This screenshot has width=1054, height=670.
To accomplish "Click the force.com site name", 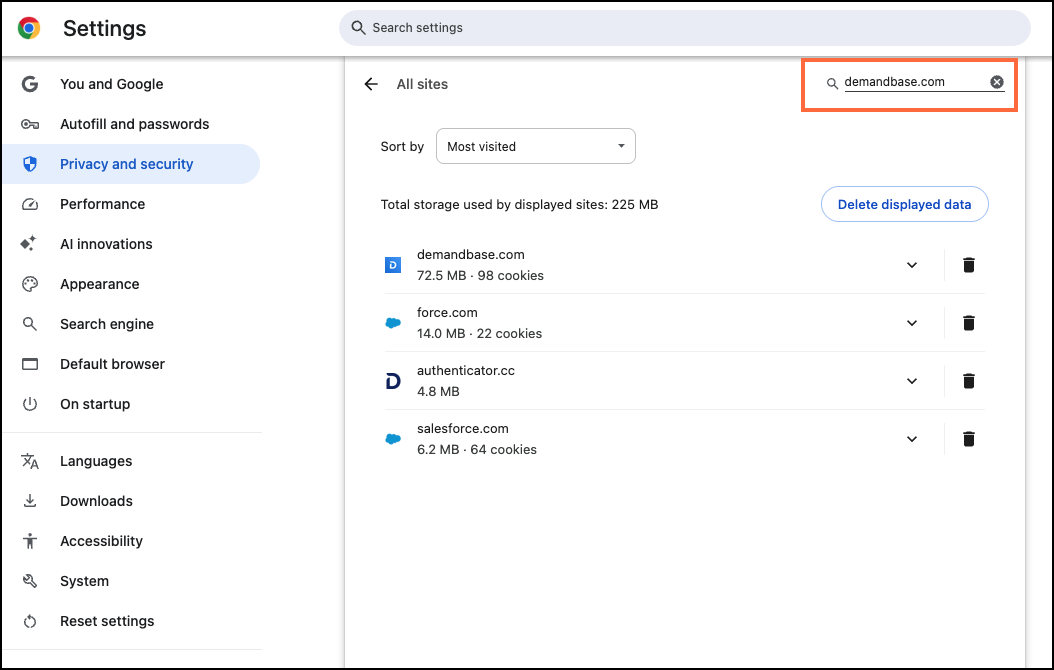I will pos(447,312).
